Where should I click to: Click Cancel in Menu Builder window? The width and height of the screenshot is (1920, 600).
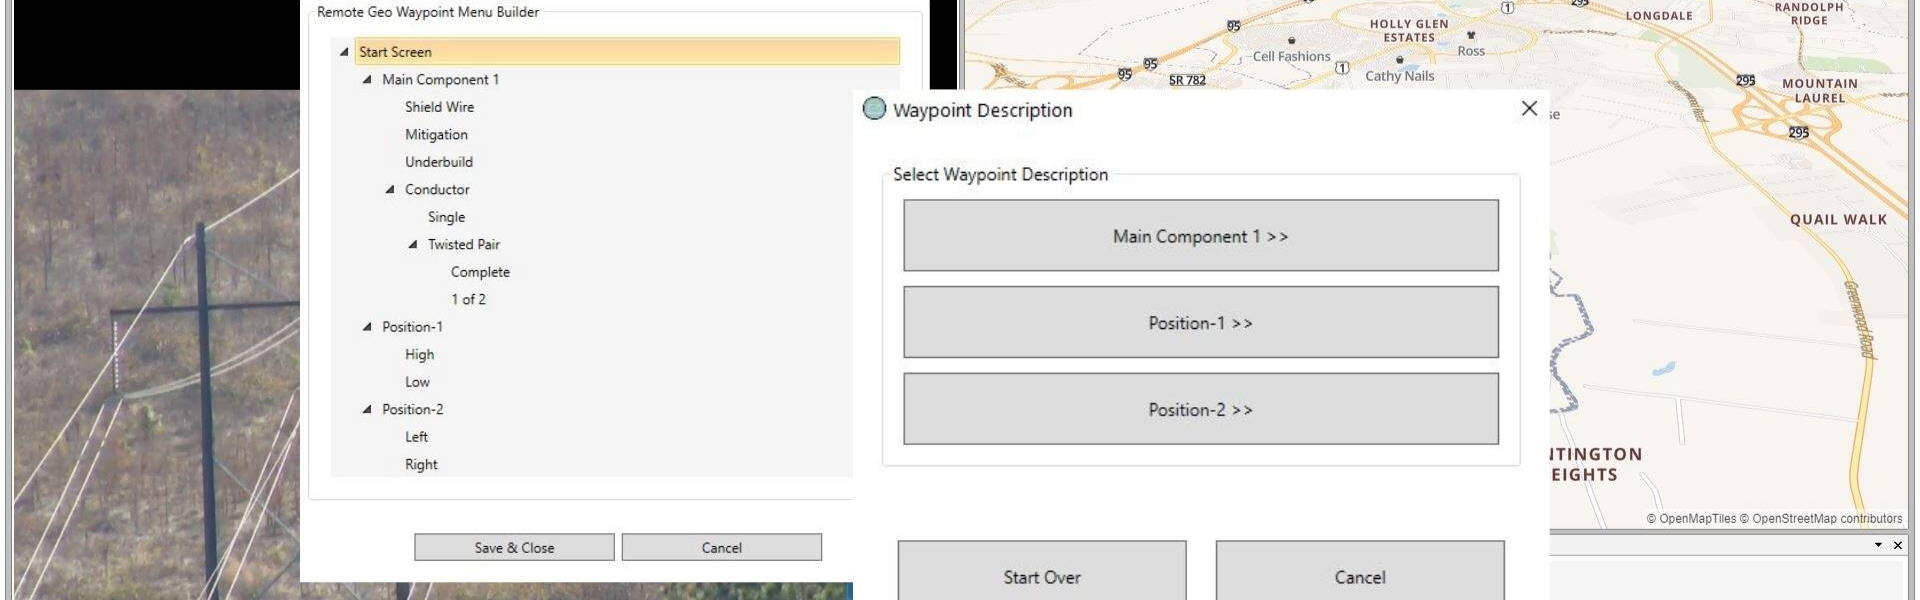click(721, 547)
